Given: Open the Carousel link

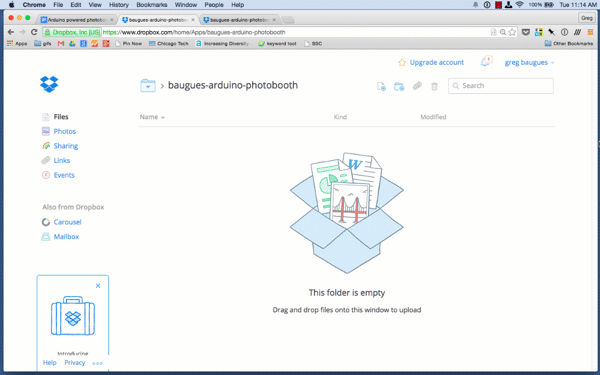Looking at the screenshot, I should (67, 222).
